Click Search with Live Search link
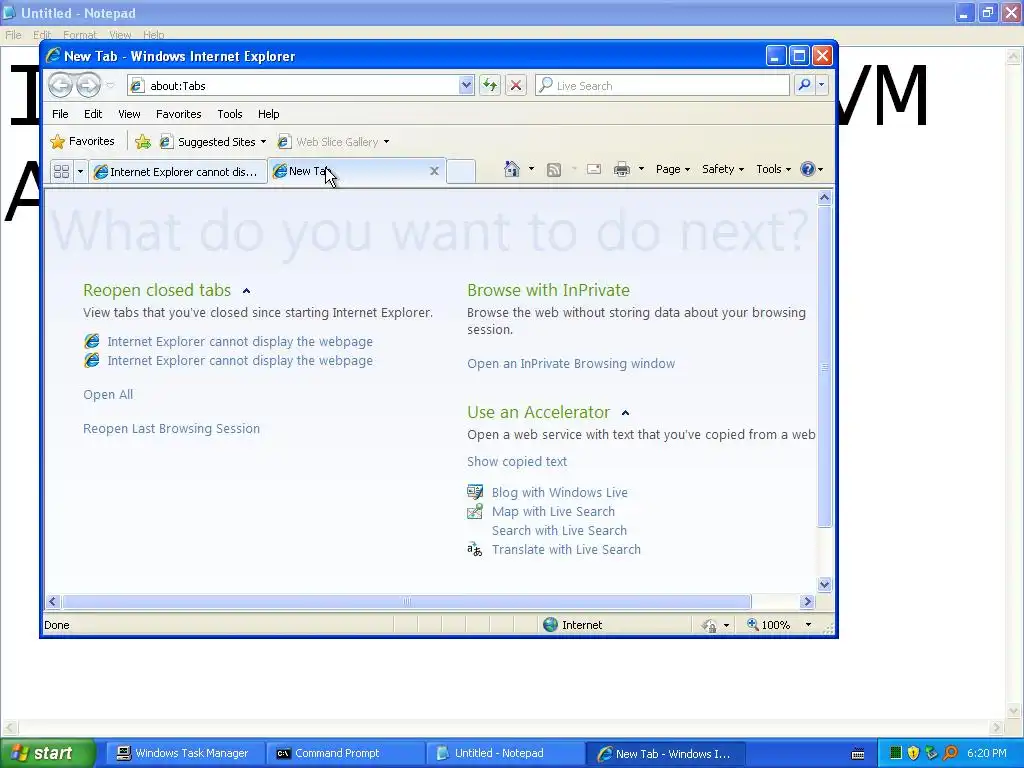The width and height of the screenshot is (1024, 768). [x=559, y=530]
